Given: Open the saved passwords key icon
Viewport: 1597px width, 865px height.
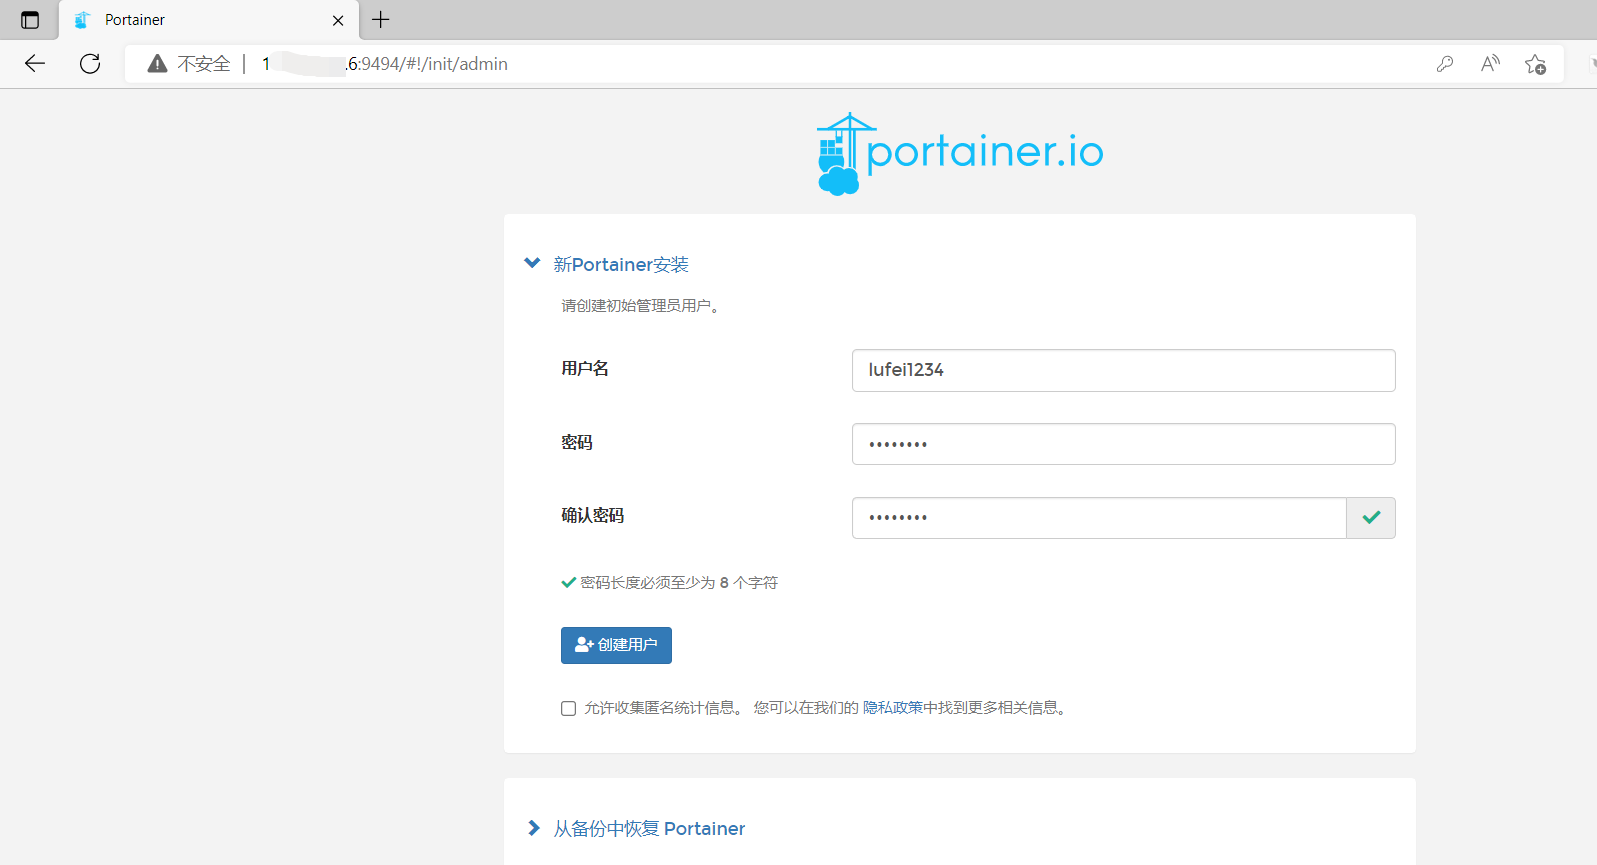Looking at the screenshot, I should tap(1445, 64).
